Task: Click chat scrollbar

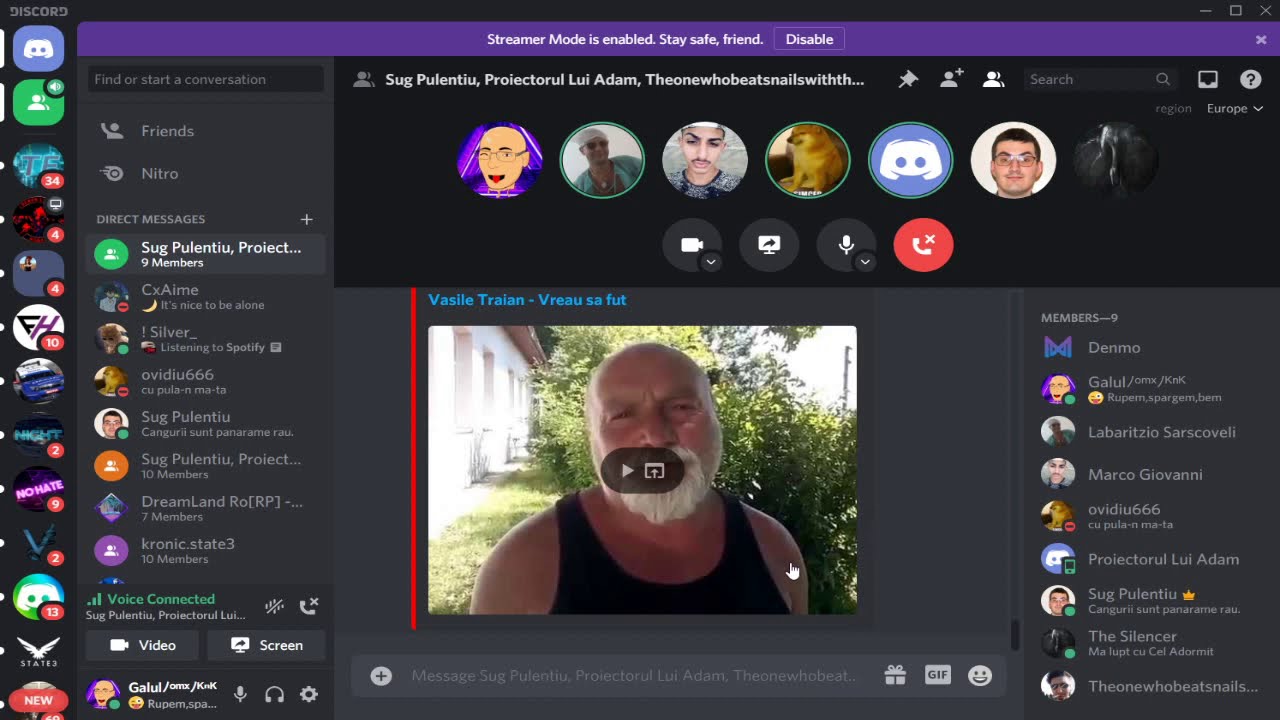Action: click(x=1015, y=634)
